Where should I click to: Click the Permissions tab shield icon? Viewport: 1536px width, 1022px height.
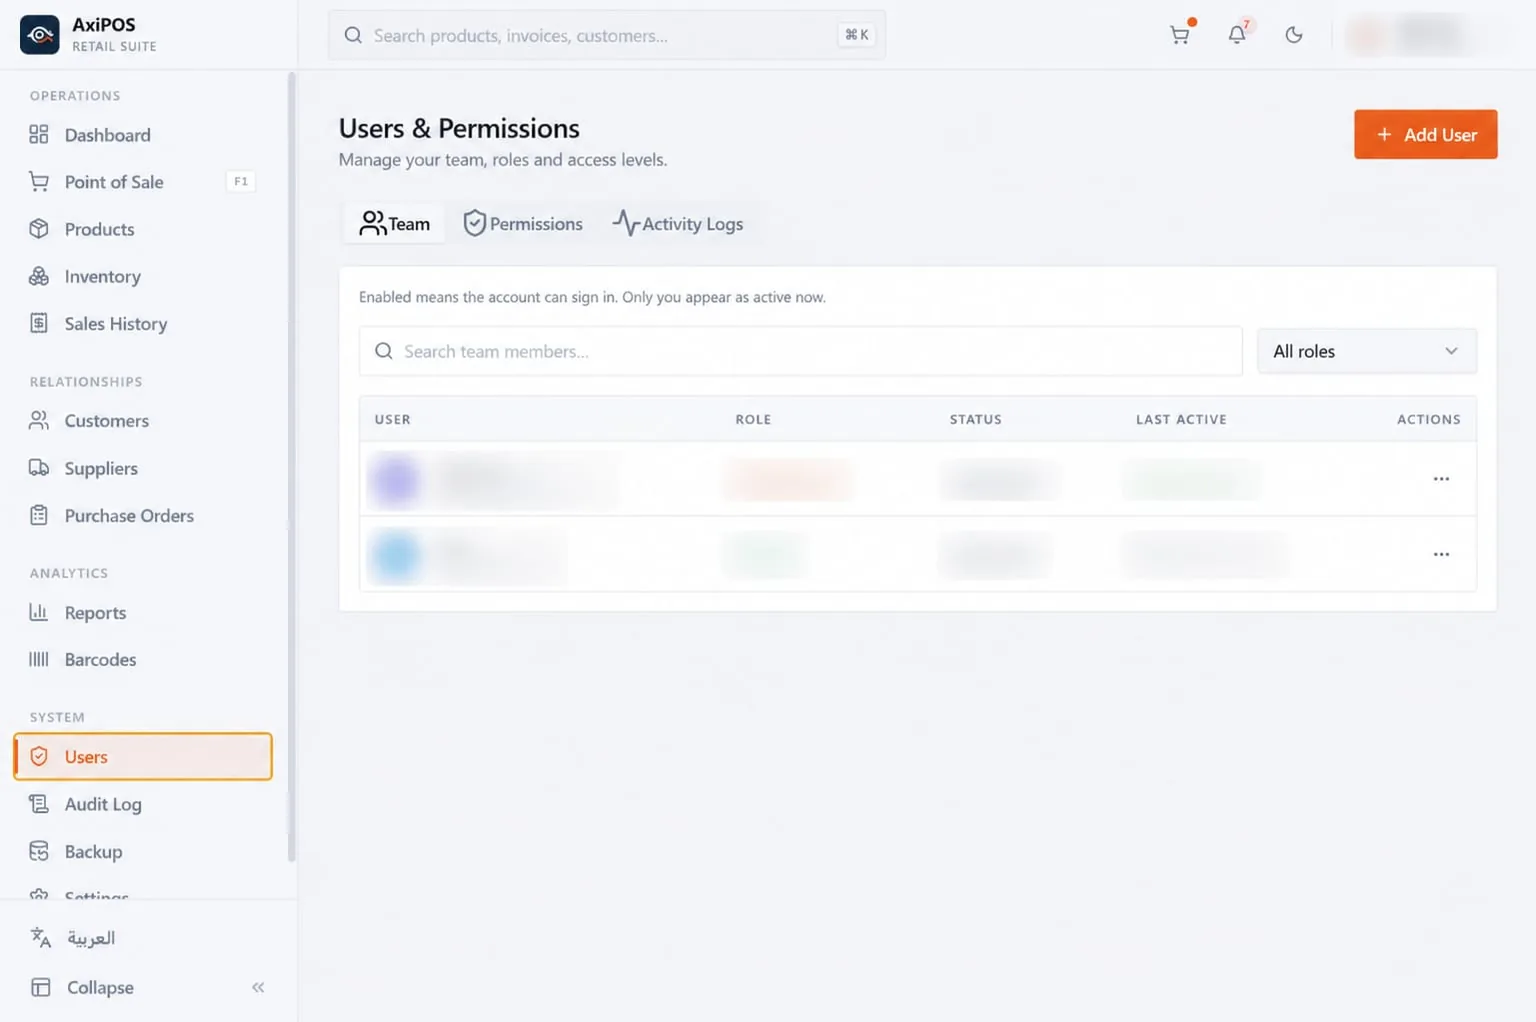[x=474, y=223]
